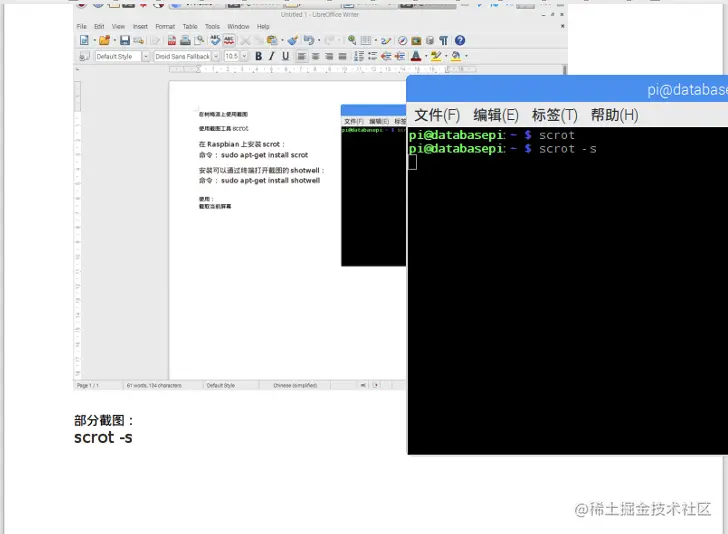728x534 pixels.
Task: Open Styles and Formatting window
Action: 84,56
